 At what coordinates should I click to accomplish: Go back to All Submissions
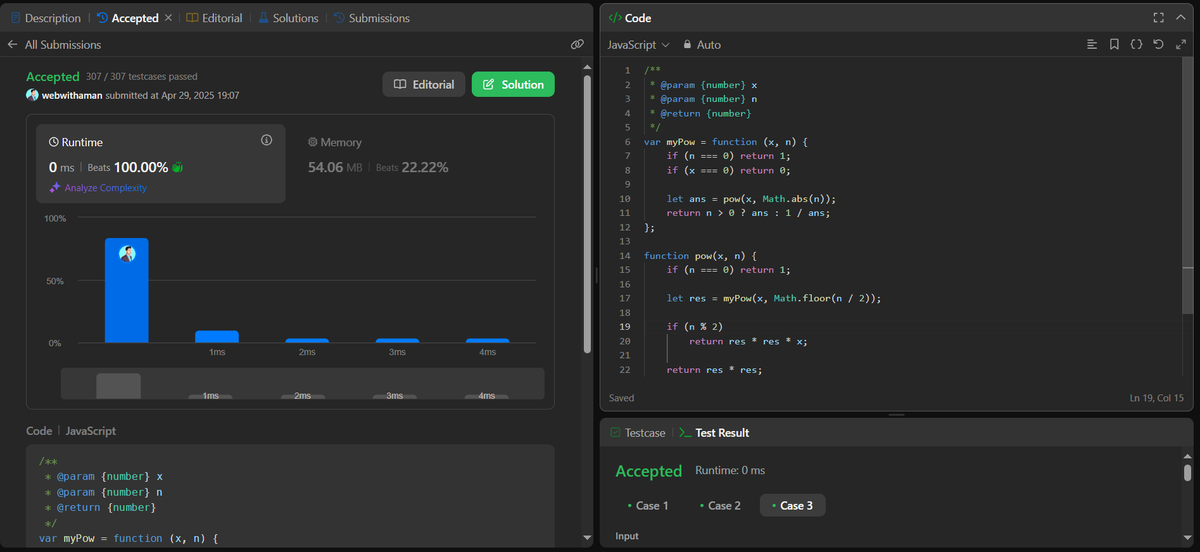pos(54,44)
